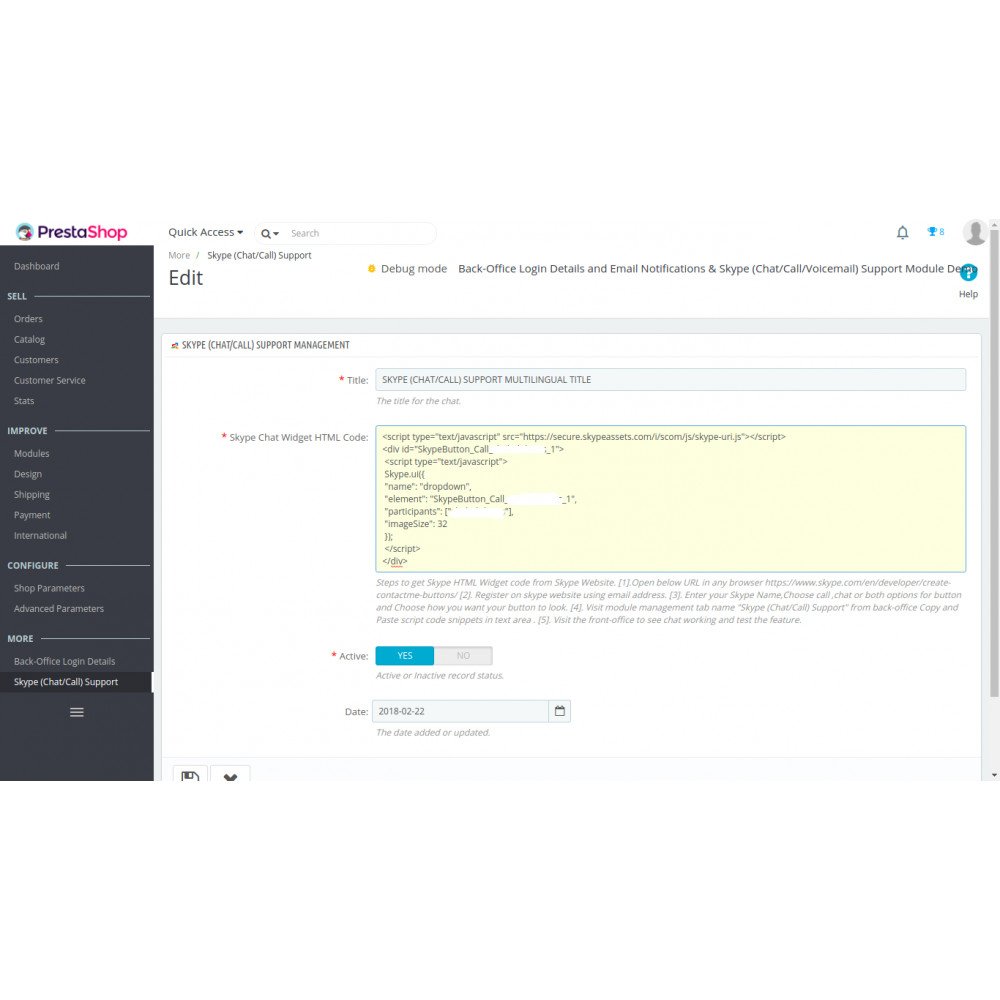Click the Date field showing 2018-02-22

point(460,711)
